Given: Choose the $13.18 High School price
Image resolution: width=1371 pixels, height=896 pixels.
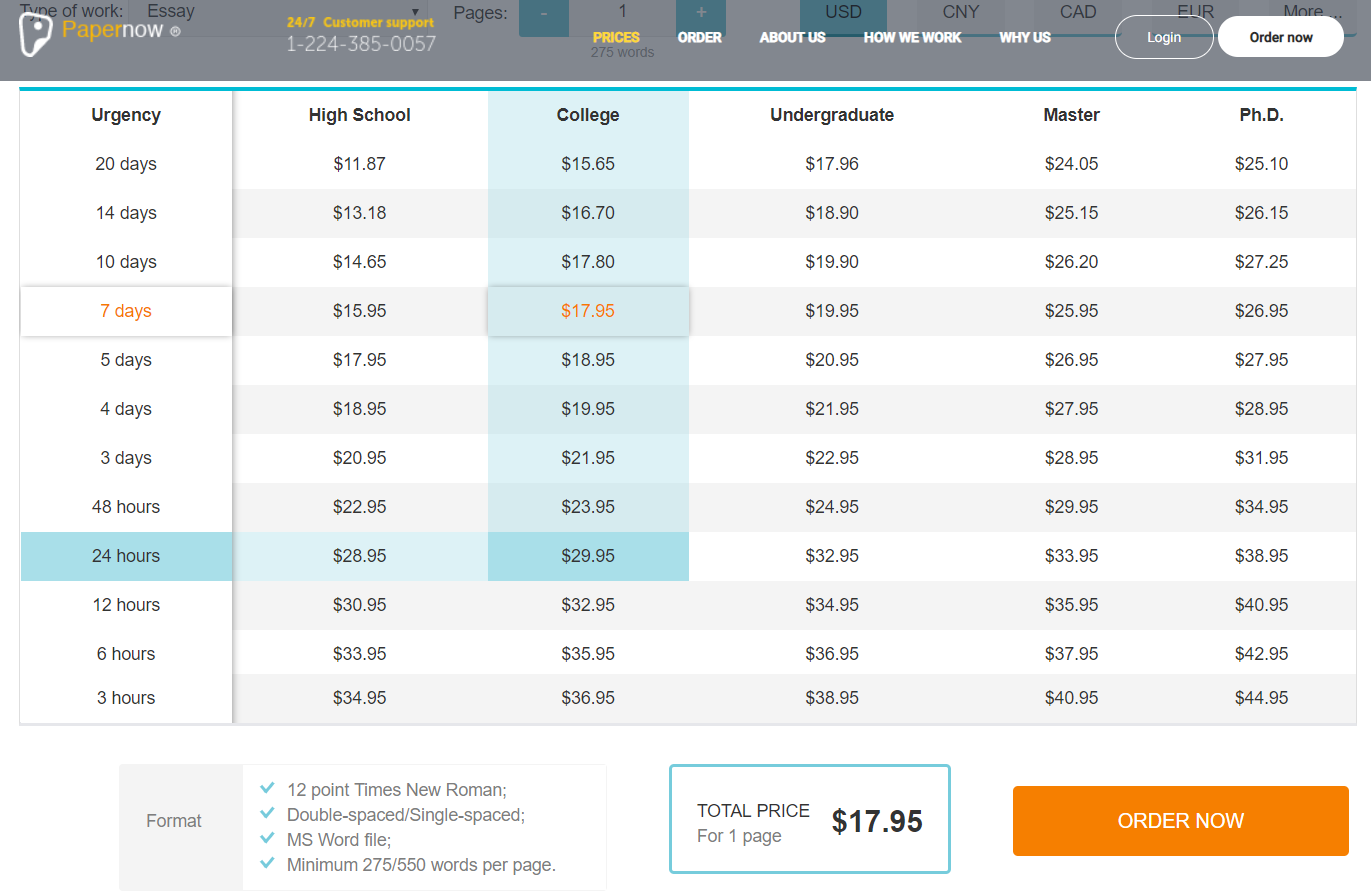Looking at the screenshot, I should (x=360, y=213).
